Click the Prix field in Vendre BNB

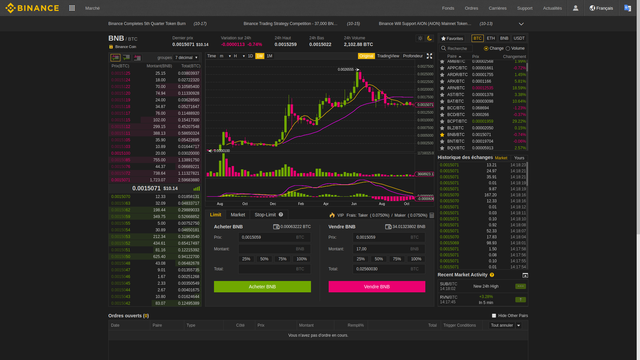(x=389, y=237)
